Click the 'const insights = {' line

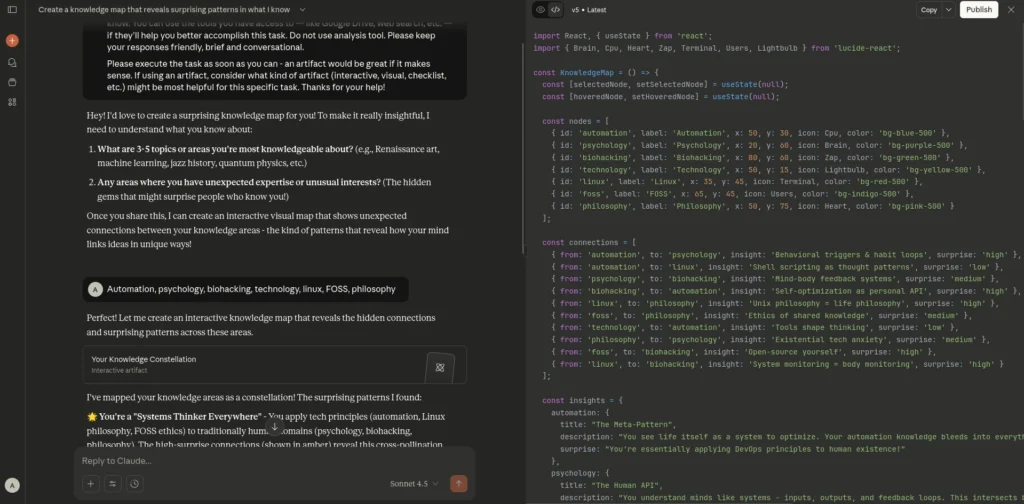click(x=583, y=400)
